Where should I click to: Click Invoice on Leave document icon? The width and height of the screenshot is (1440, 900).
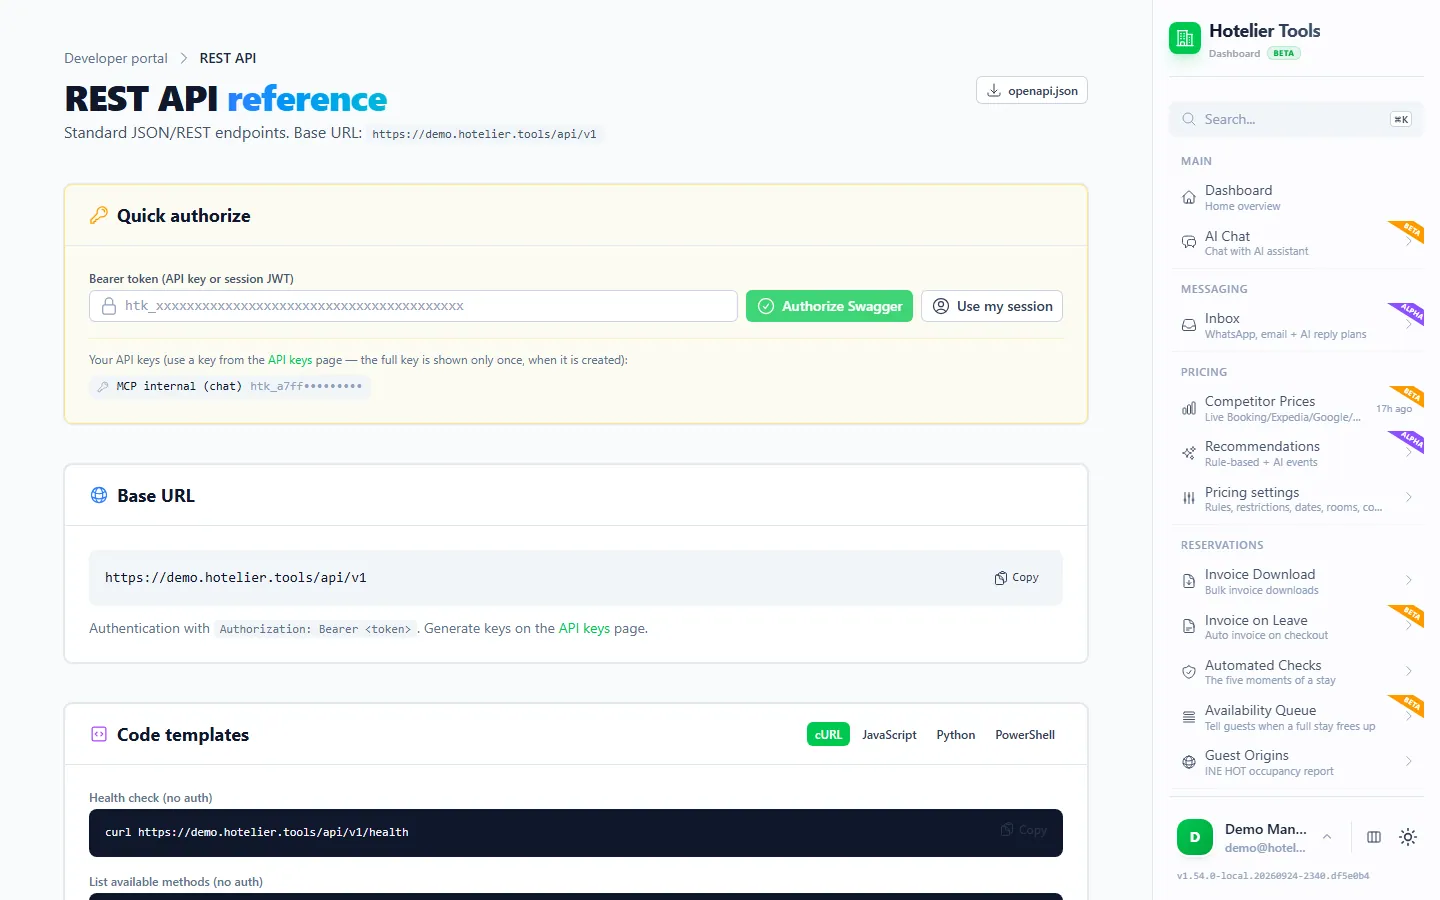[x=1189, y=626]
